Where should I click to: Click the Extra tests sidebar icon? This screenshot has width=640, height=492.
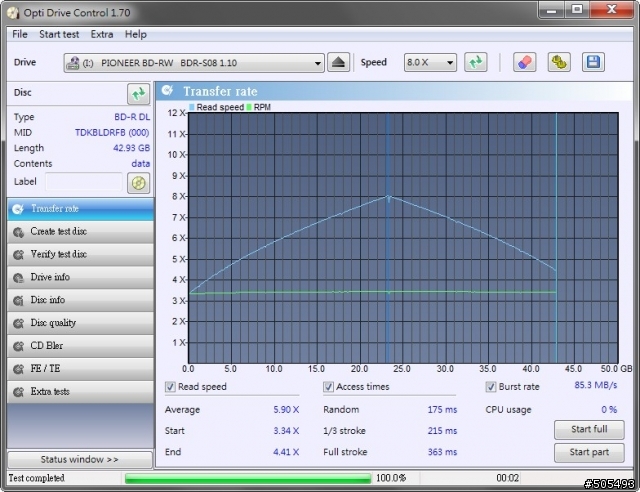click(x=18, y=392)
